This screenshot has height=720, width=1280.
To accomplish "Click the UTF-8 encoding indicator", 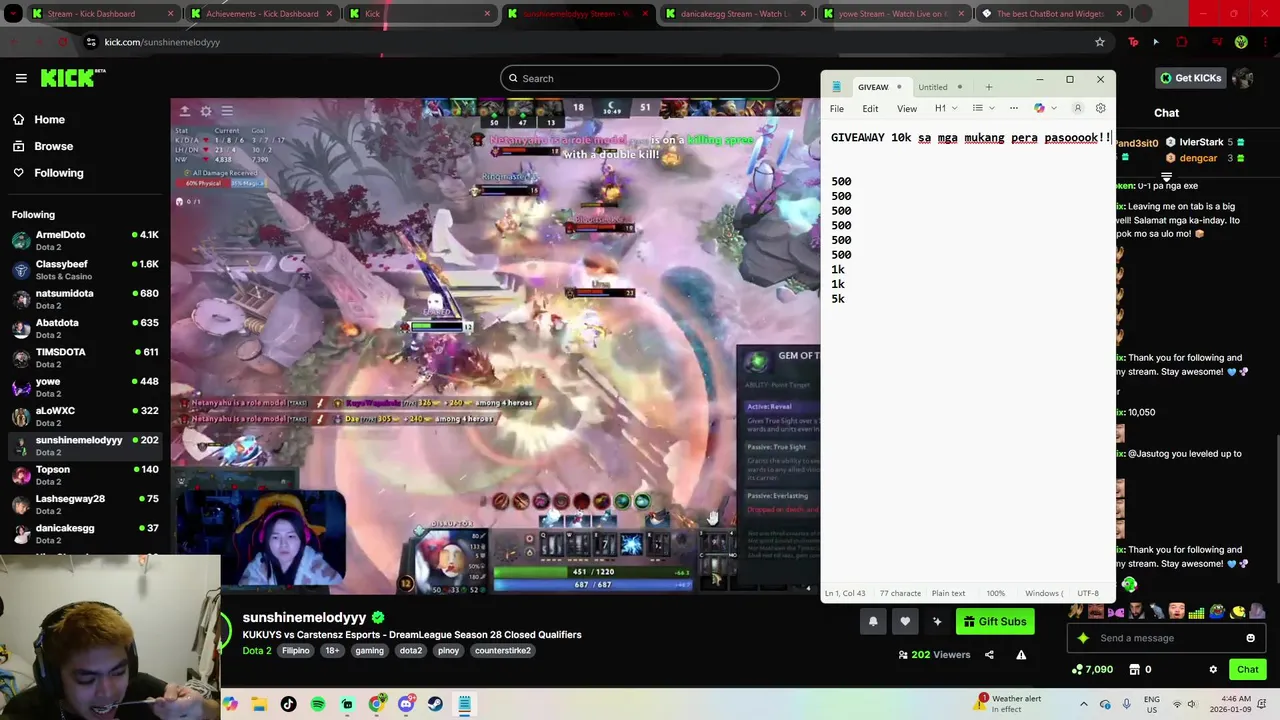I will [x=1088, y=593].
